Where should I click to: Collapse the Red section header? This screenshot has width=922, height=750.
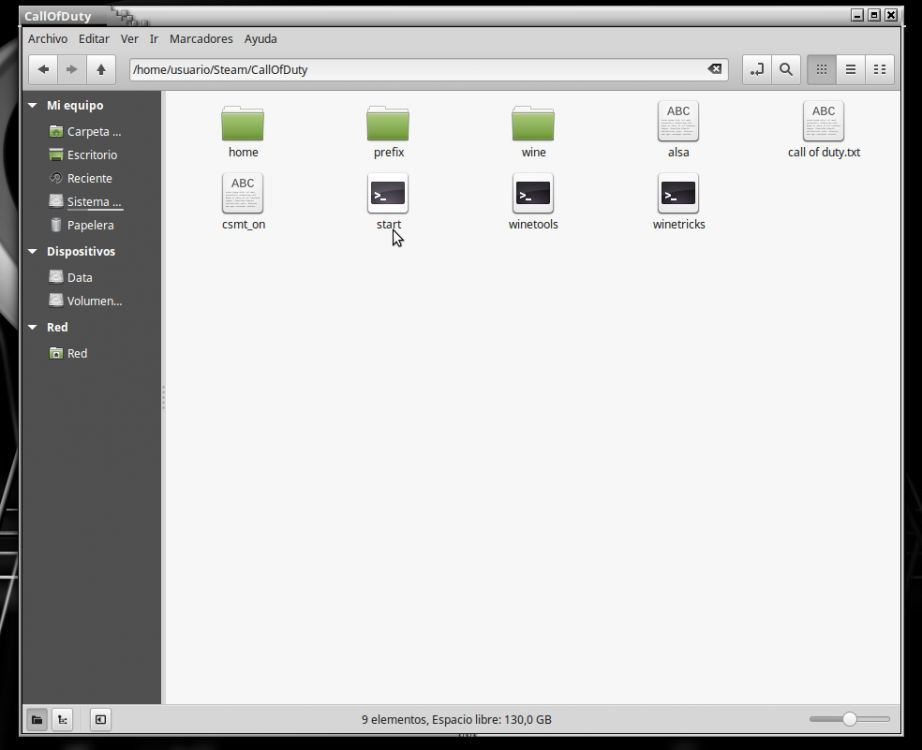tap(32, 327)
